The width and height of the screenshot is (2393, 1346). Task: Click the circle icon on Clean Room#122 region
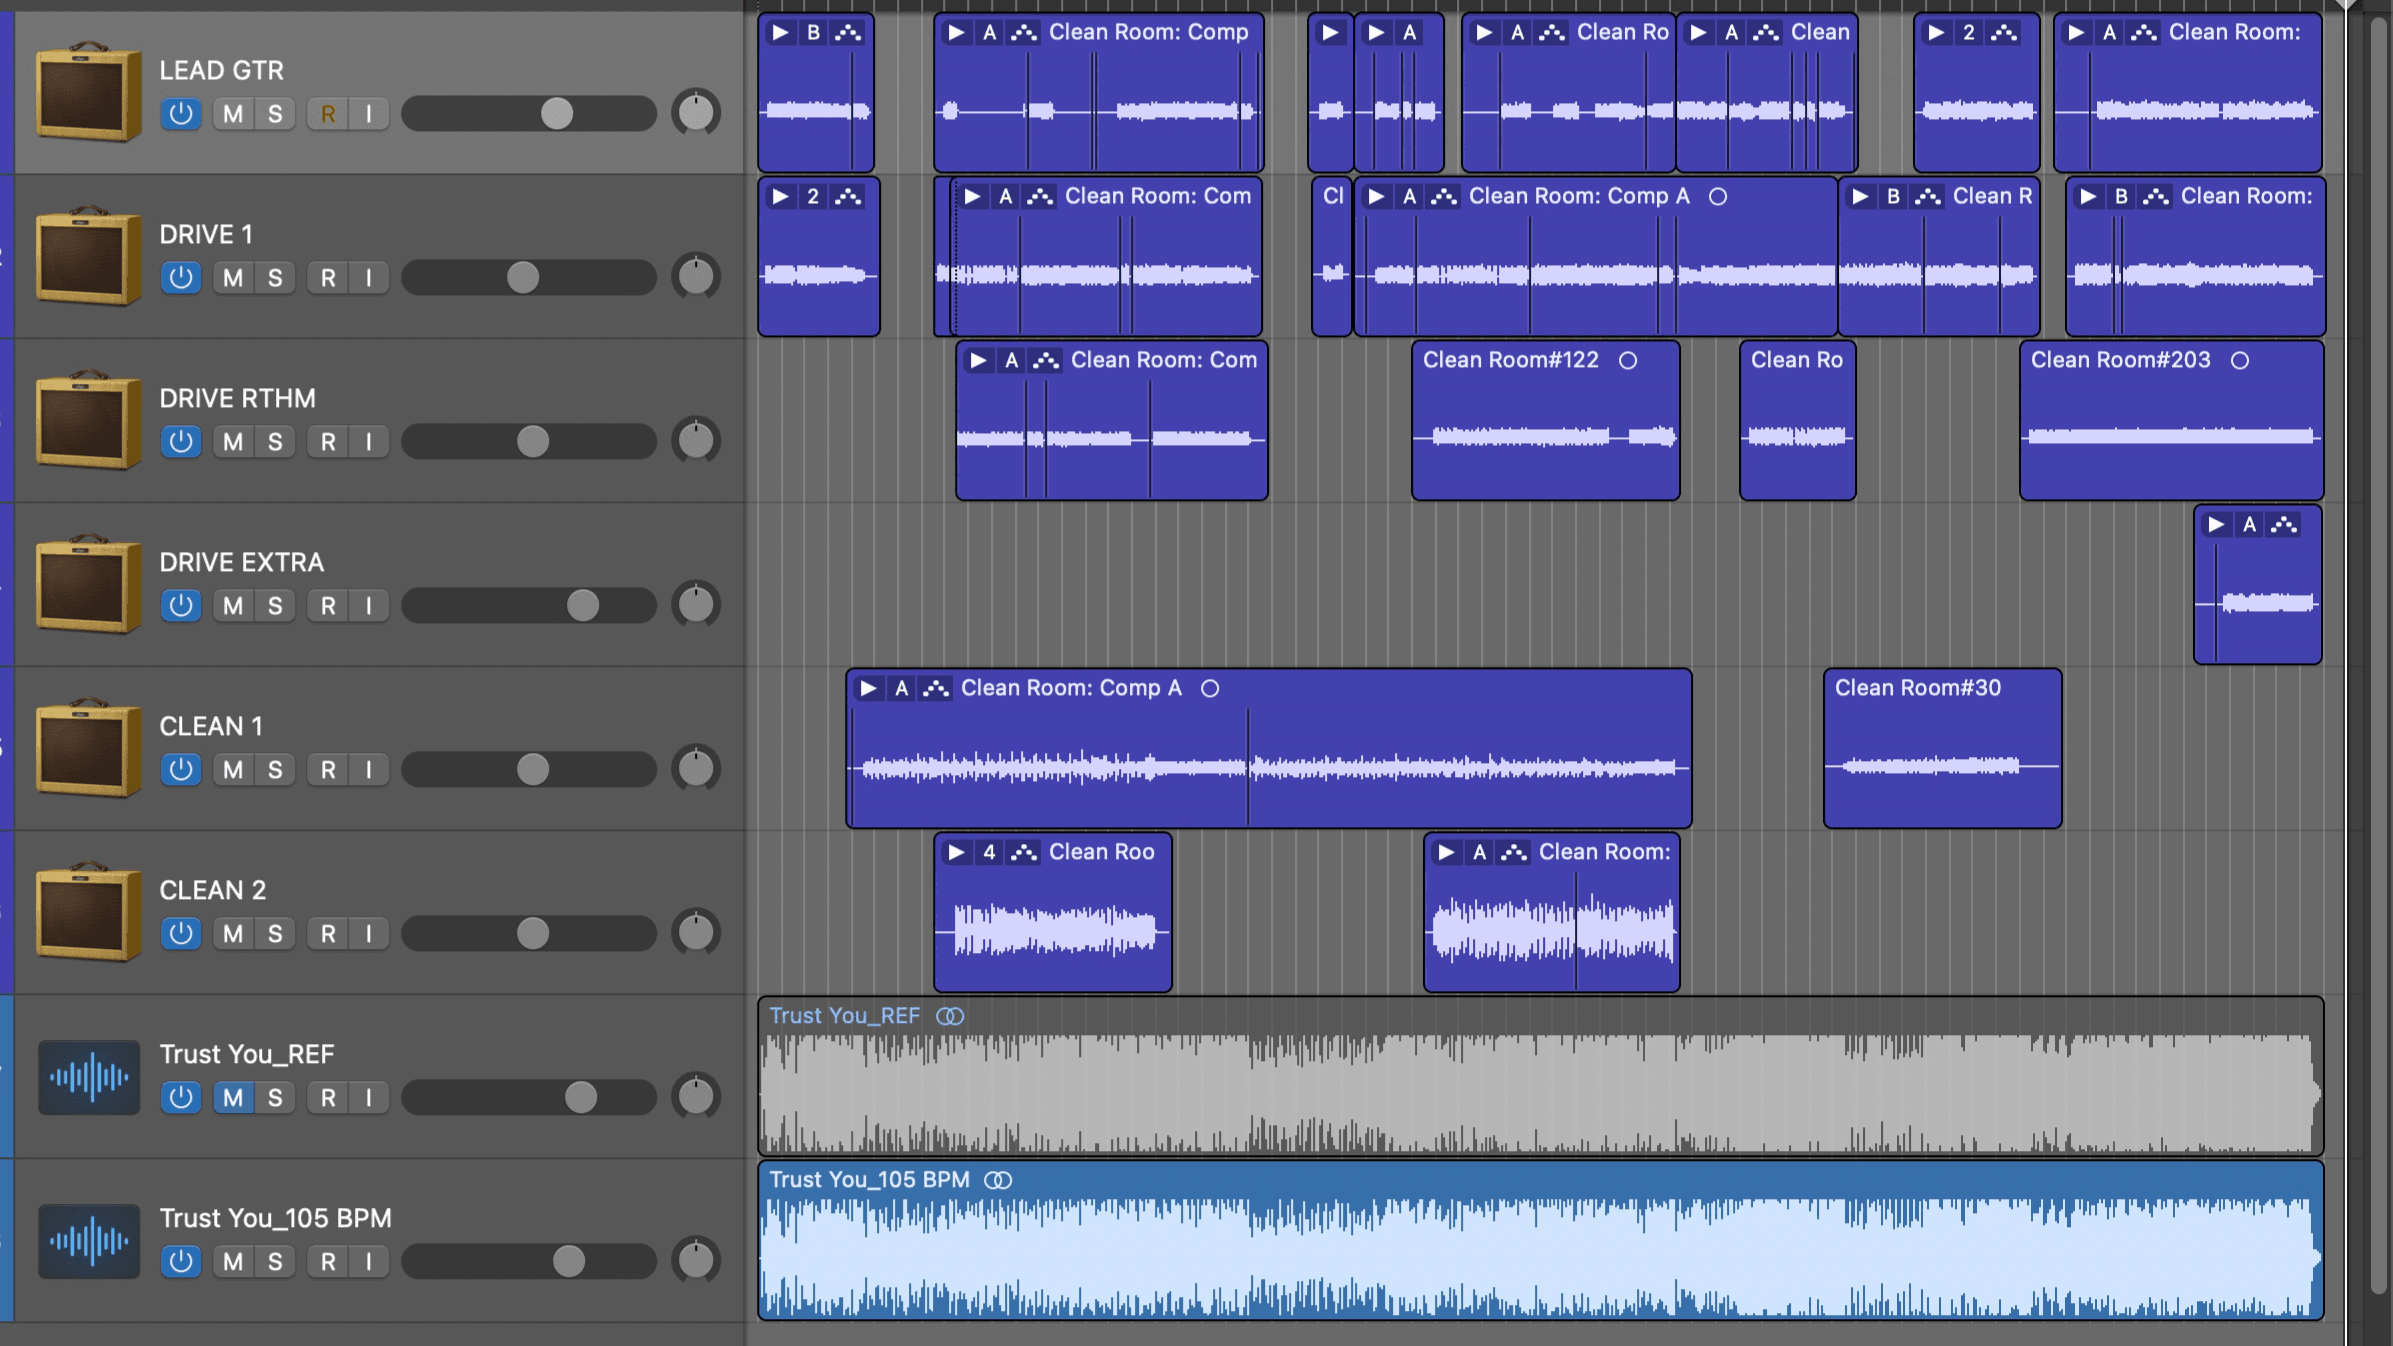tap(1628, 360)
